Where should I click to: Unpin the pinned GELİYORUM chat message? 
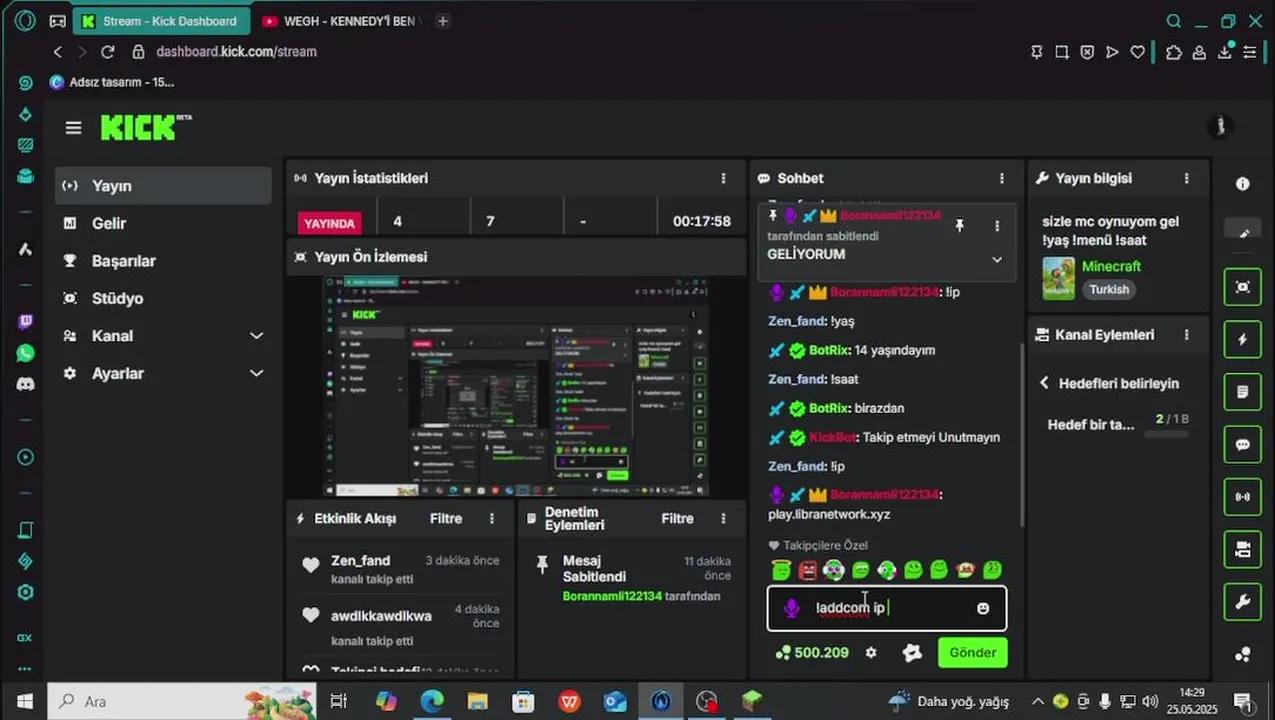[x=960, y=226]
